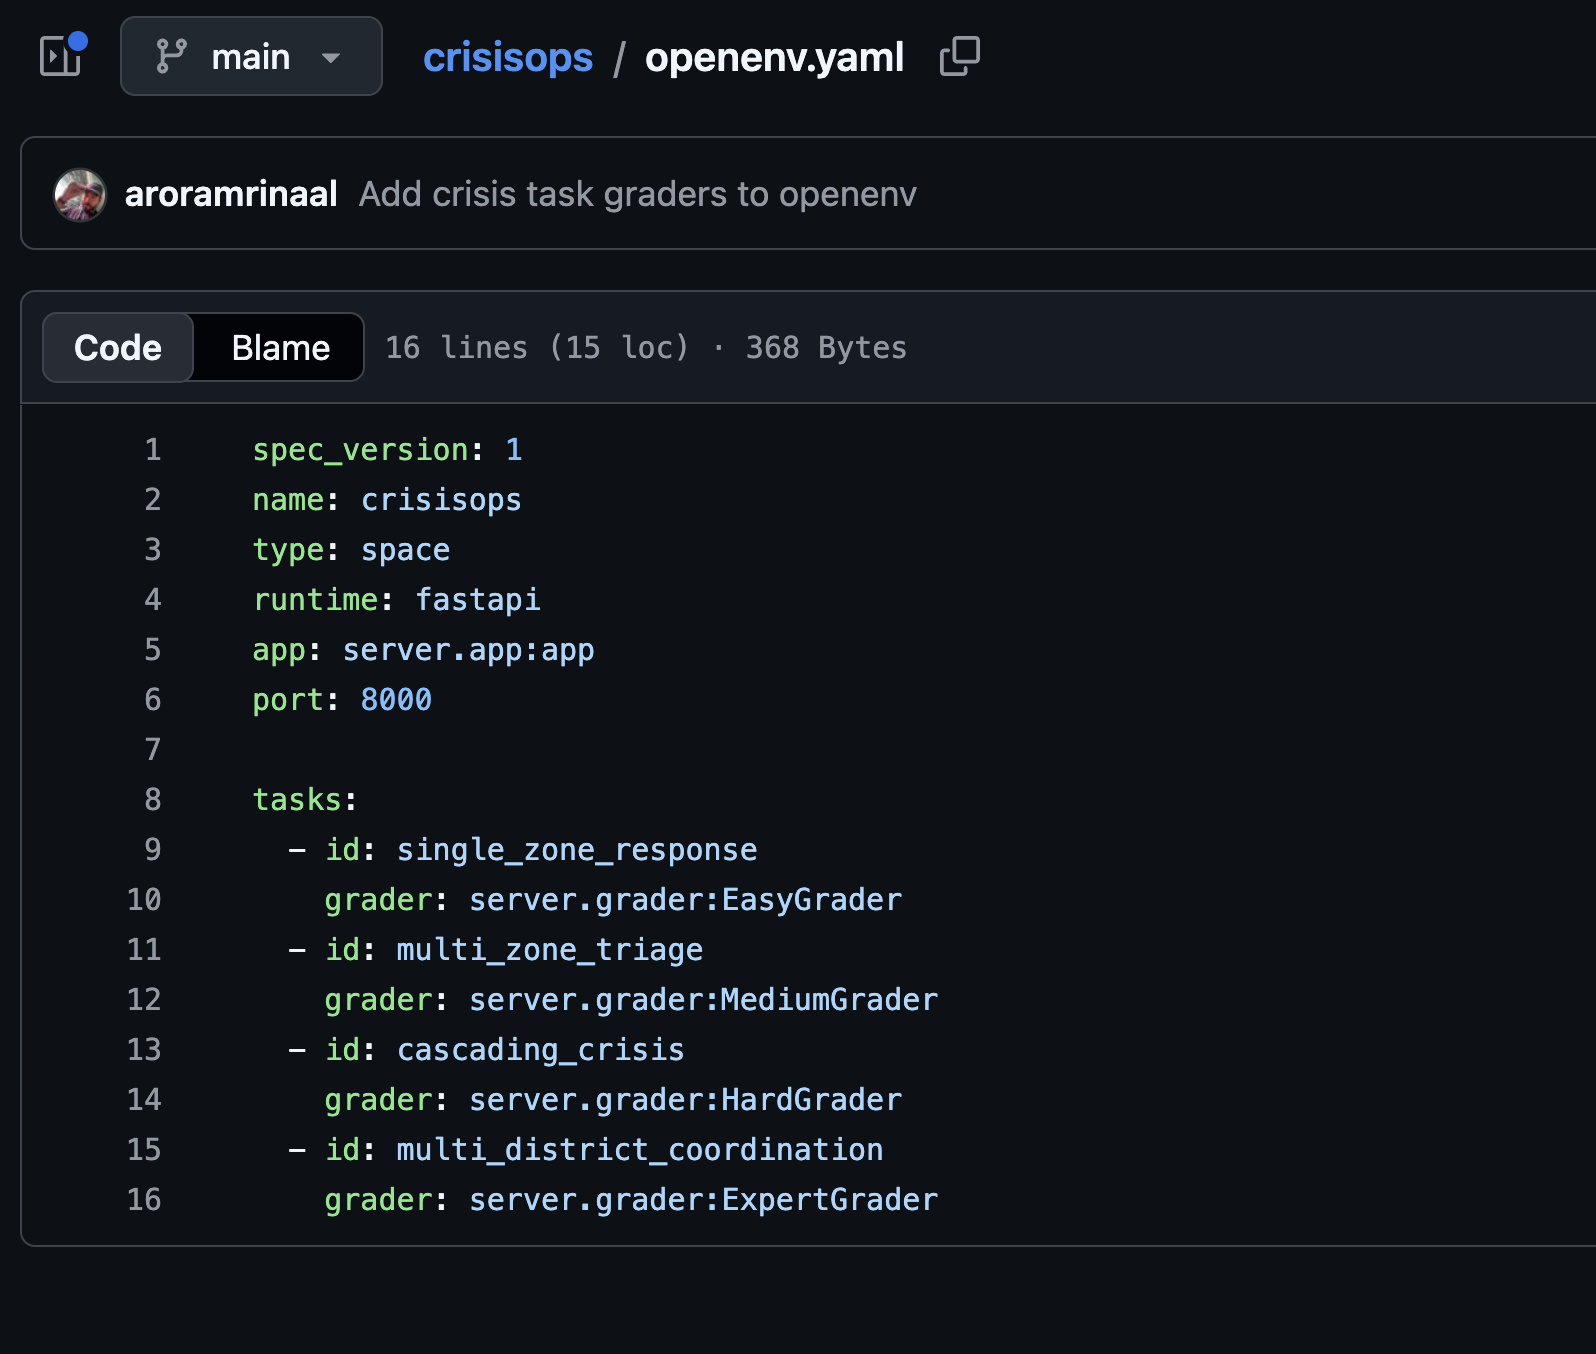Click line number 12

144,1000
